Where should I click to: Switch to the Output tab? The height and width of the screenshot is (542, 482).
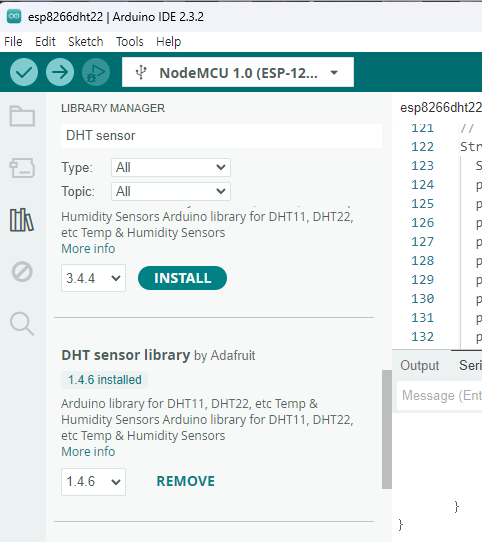(x=420, y=365)
